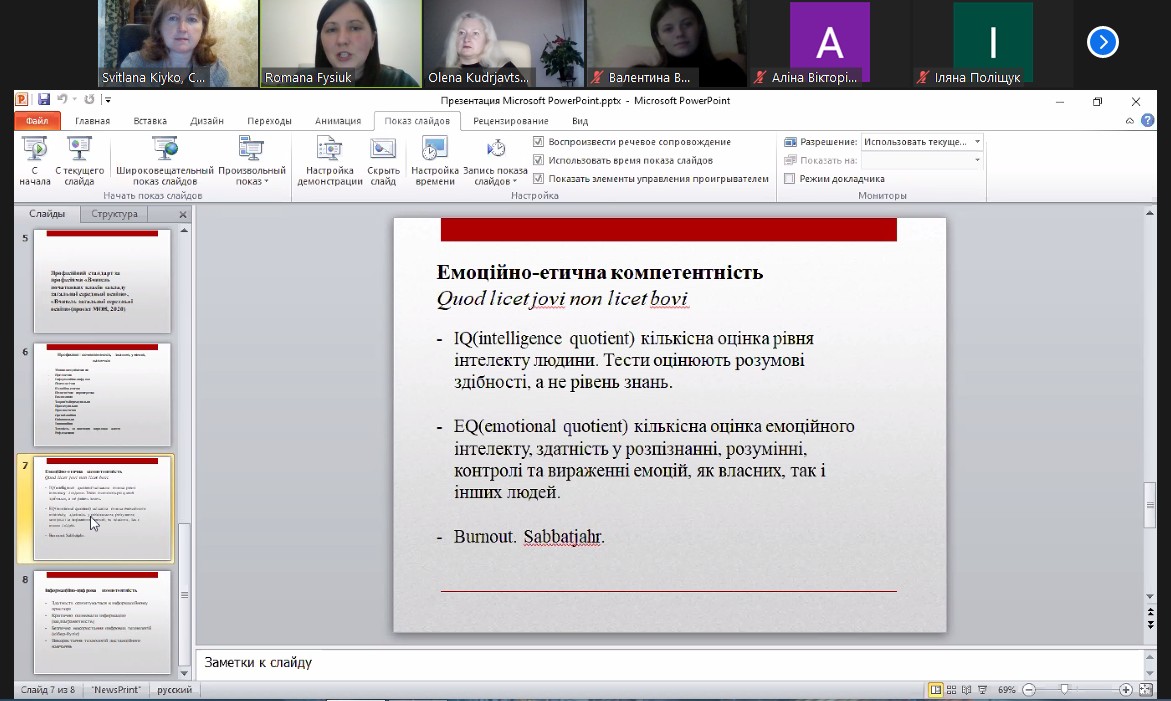Screen dimensions: 1171x701
Task: Save presentation via quick access toolbar
Action: click(44, 99)
